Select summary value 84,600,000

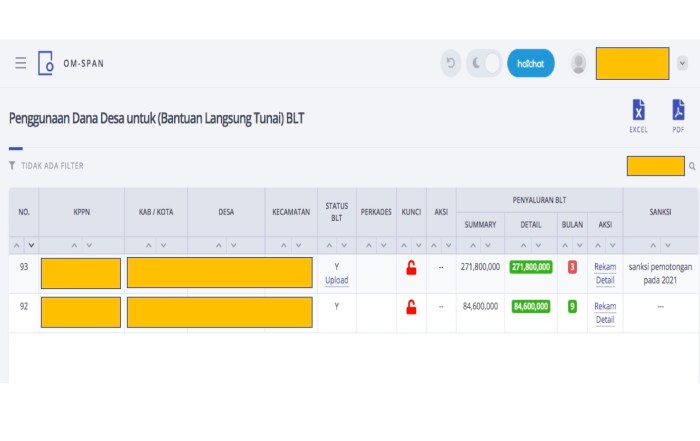coord(480,307)
